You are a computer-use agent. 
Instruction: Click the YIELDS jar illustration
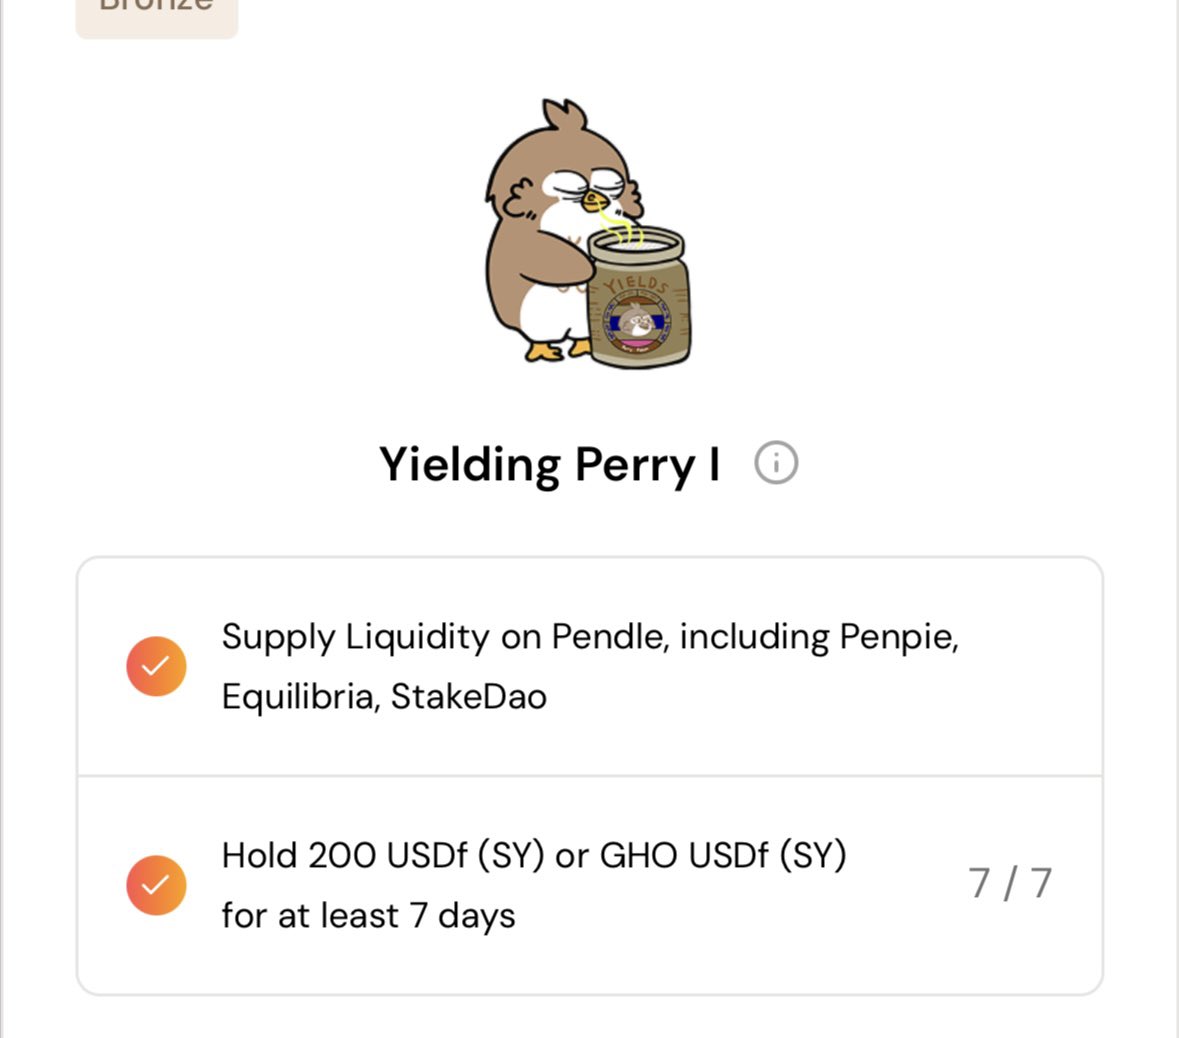638,299
